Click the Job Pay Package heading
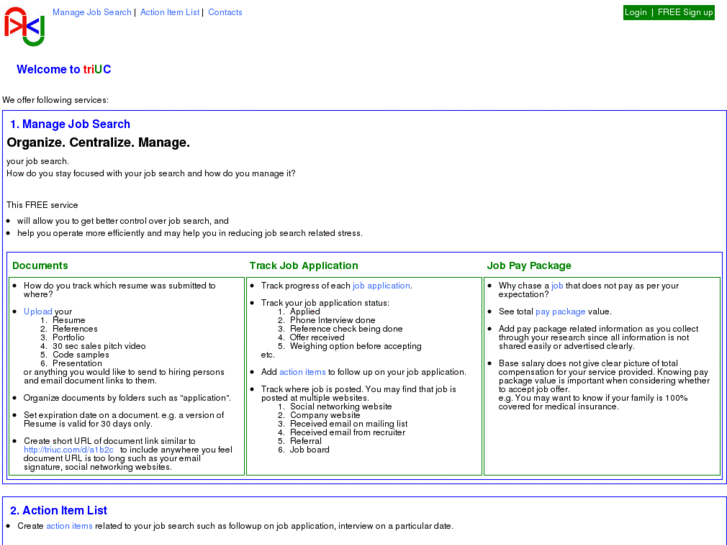The height and width of the screenshot is (545, 727). [529, 266]
